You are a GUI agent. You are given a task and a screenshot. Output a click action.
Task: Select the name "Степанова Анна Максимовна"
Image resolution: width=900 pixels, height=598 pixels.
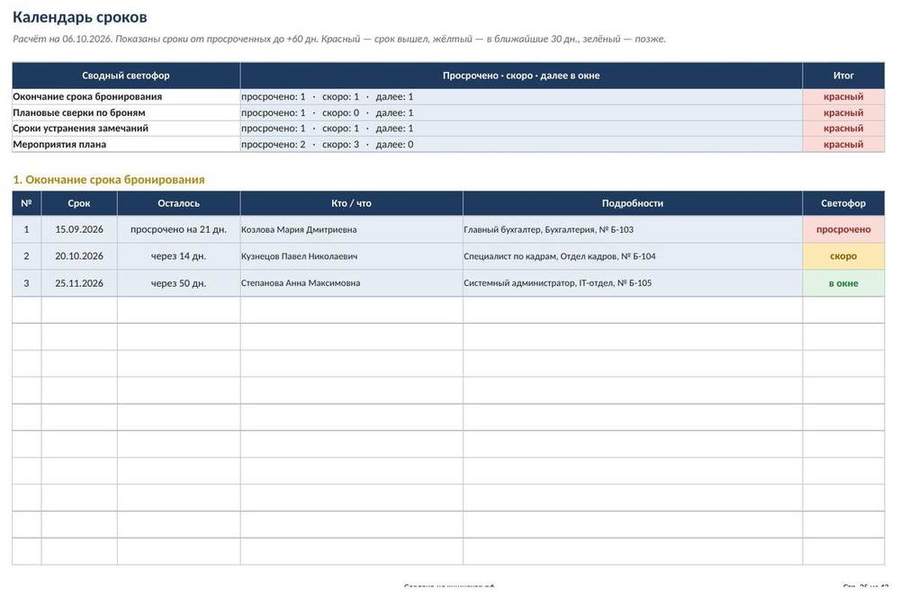(301, 283)
